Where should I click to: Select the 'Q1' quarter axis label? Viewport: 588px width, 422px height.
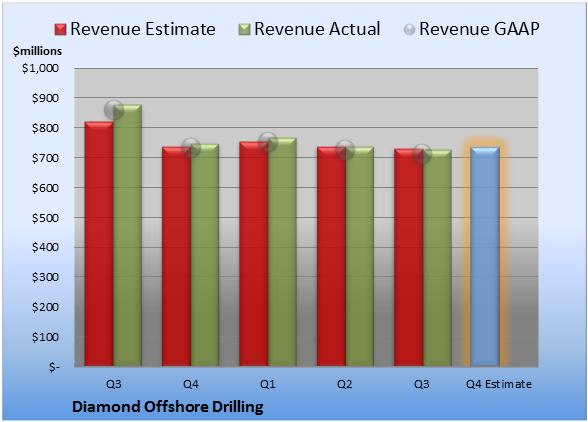(268, 384)
